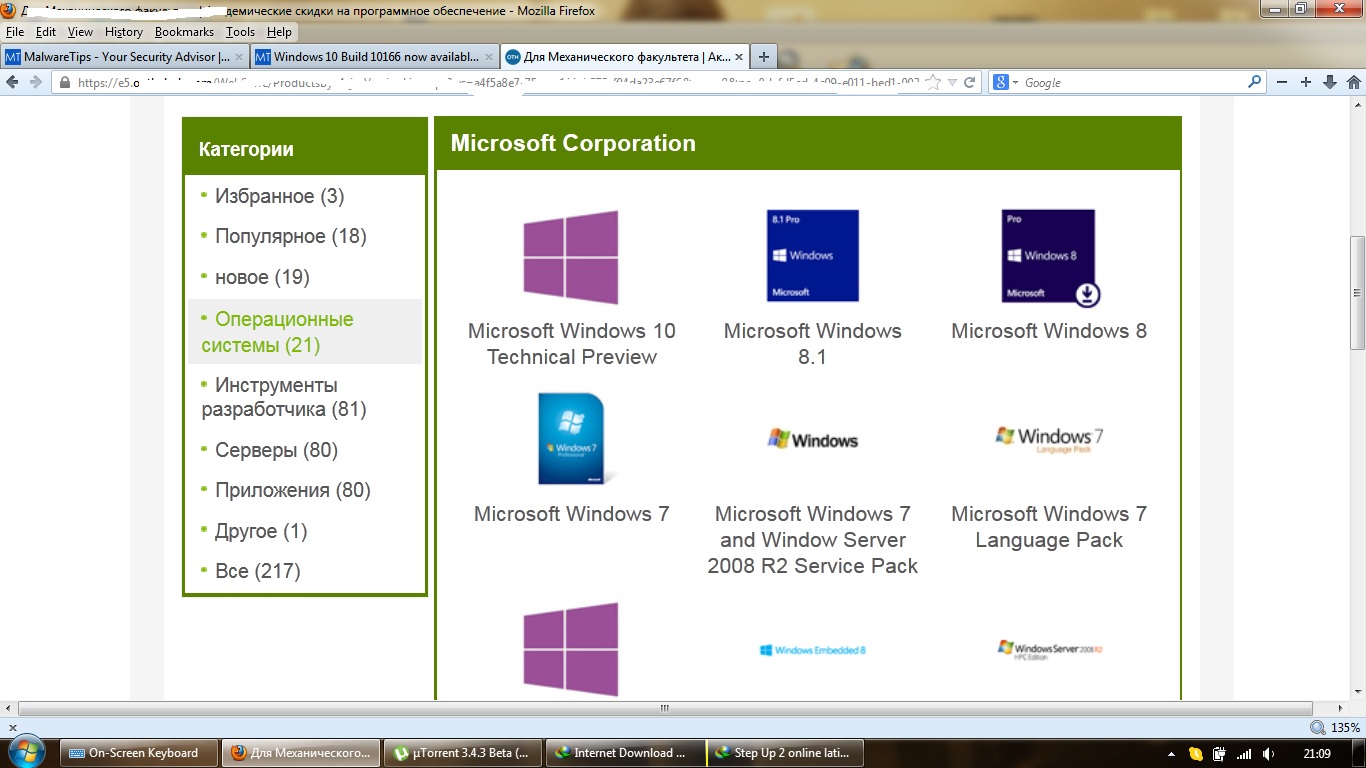Switch to On-Screen Keyboard in taskbar
This screenshot has height=768, width=1366.
tap(139, 753)
